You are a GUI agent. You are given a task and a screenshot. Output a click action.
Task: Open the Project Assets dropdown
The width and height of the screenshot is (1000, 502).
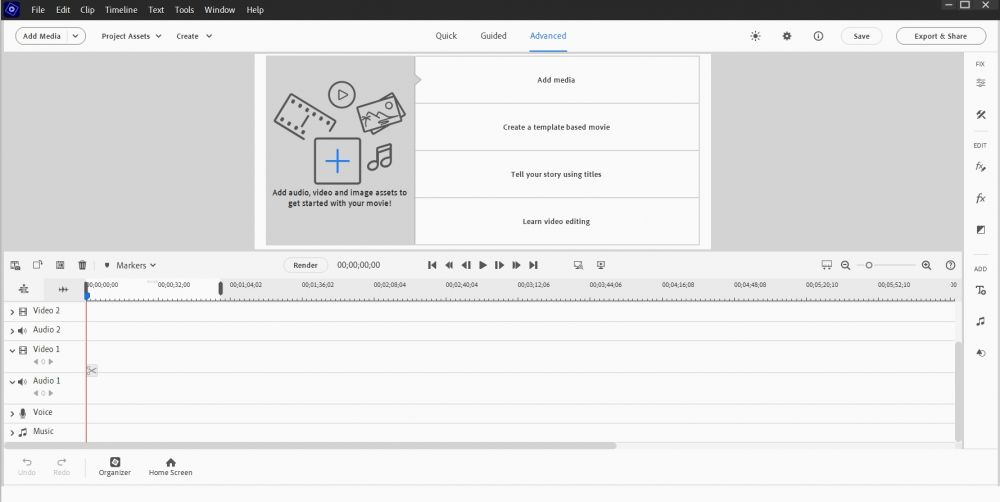[x=131, y=36]
